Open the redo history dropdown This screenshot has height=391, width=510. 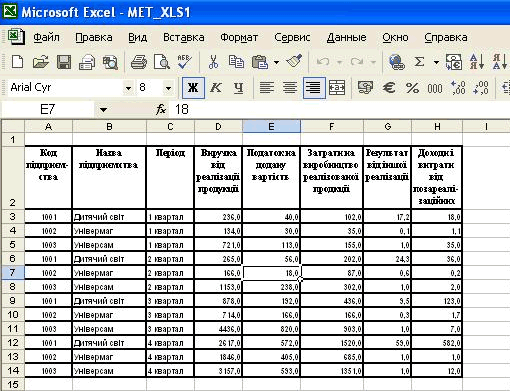[373, 62]
